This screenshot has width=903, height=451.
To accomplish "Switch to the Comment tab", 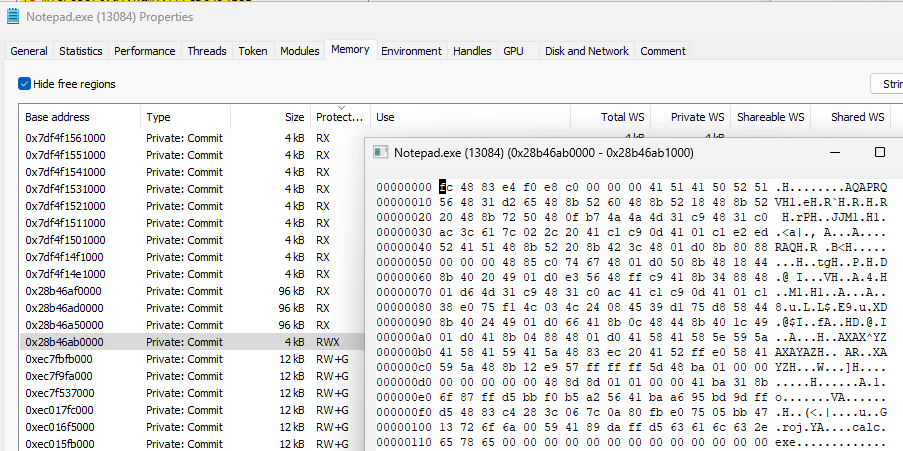I will tap(663, 51).
